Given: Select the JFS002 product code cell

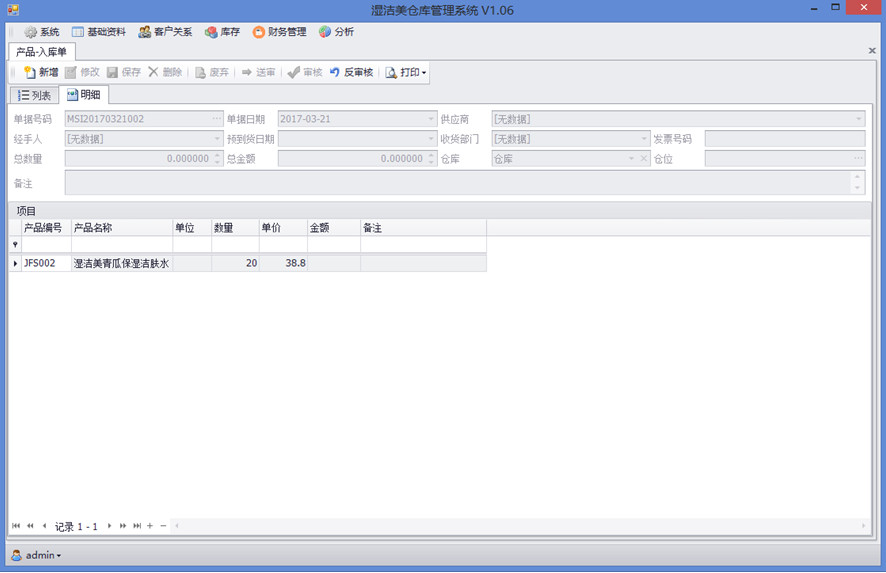Looking at the screenshot, I should (x=46, y=263).
